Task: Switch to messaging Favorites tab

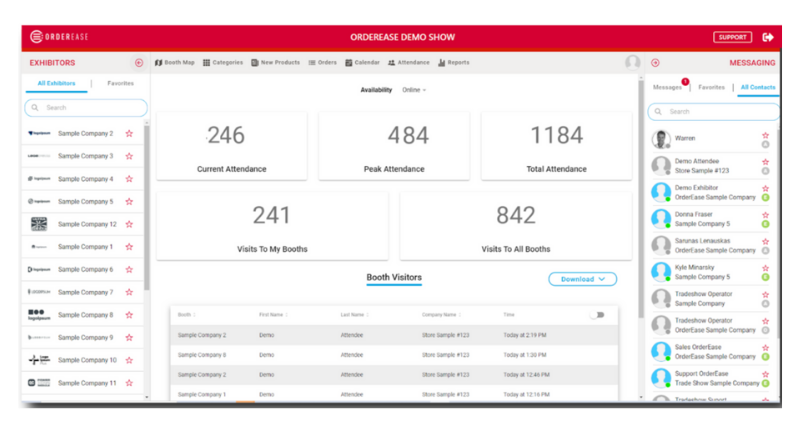Action: [711, 87]
